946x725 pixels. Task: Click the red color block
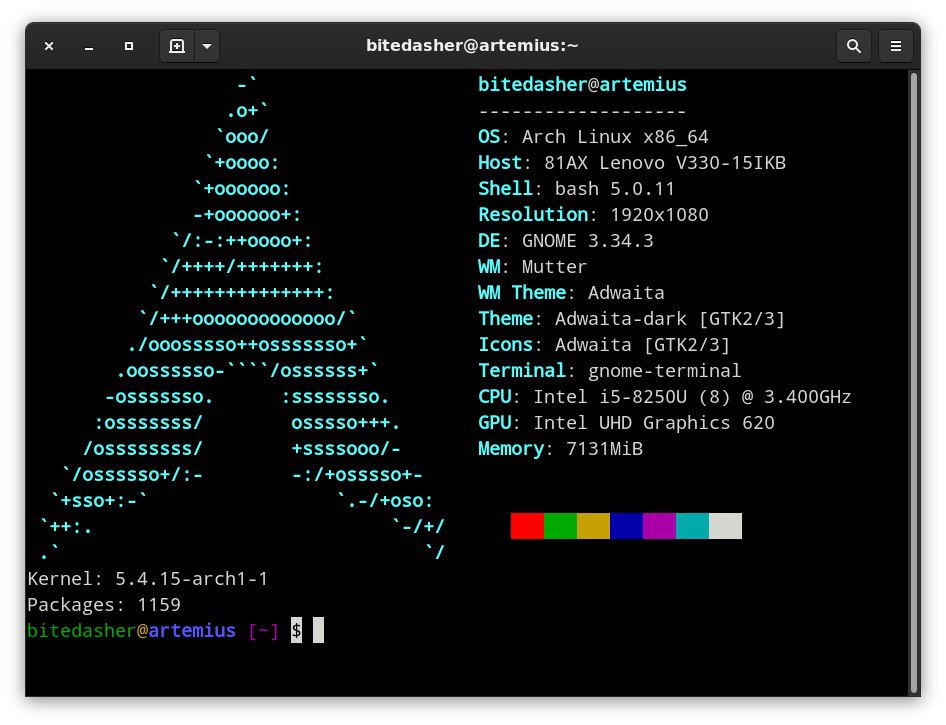click(527, 526)
